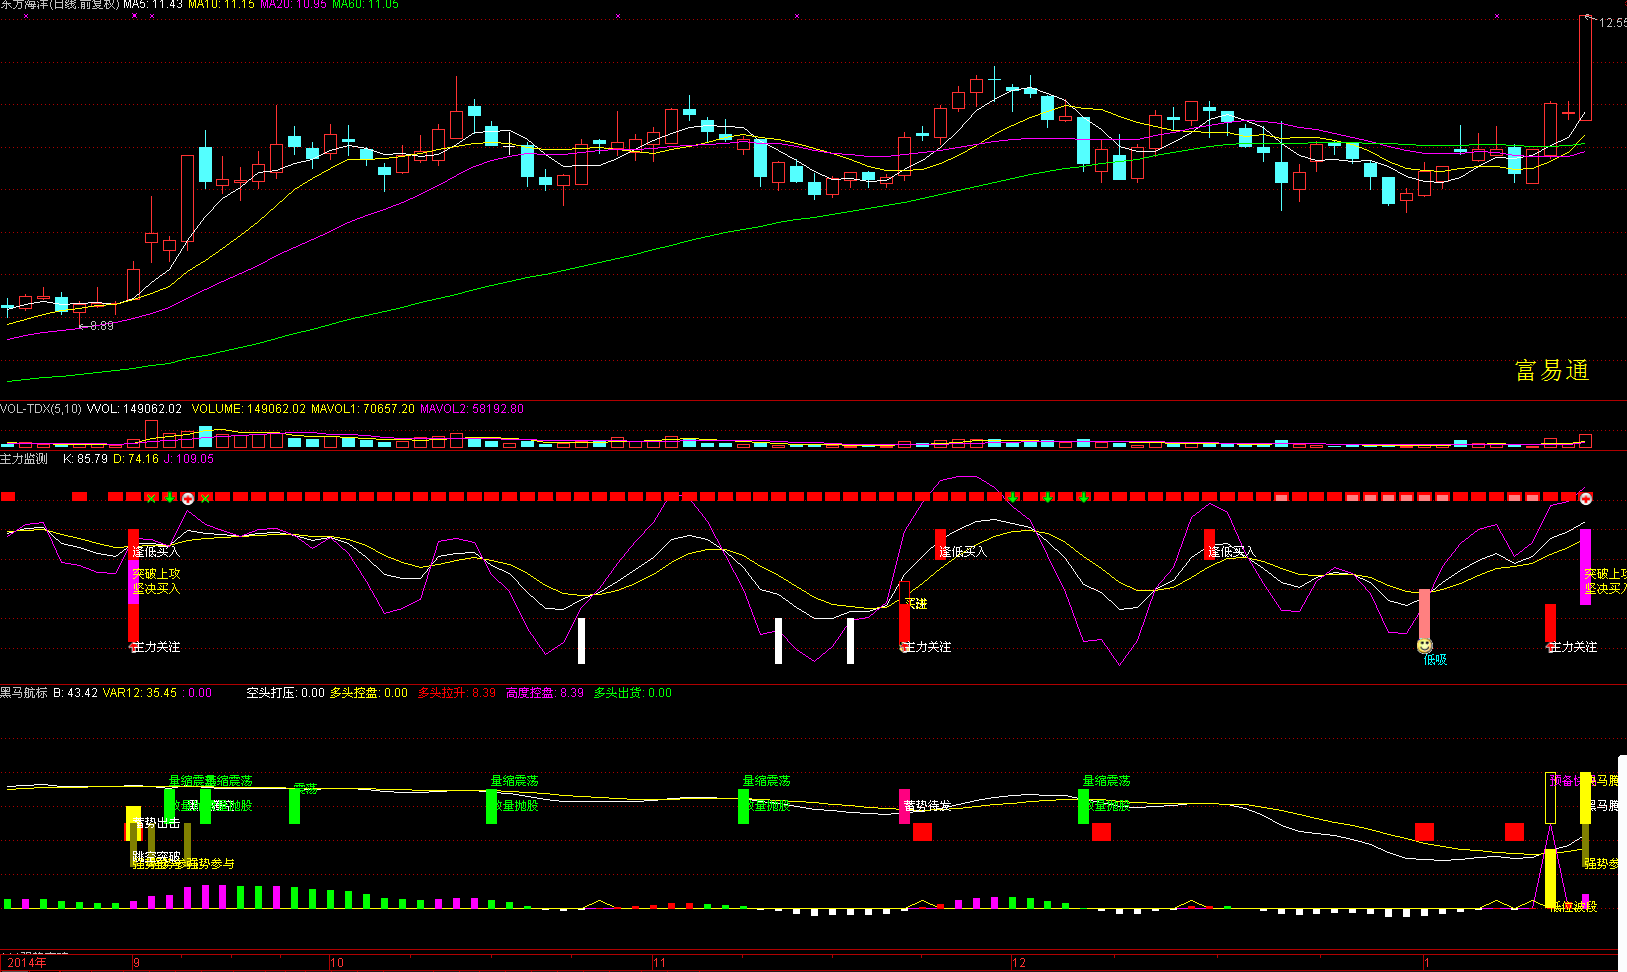Click the 2014年 label on the time axis

pyautogui.click(x=27, y=963)
